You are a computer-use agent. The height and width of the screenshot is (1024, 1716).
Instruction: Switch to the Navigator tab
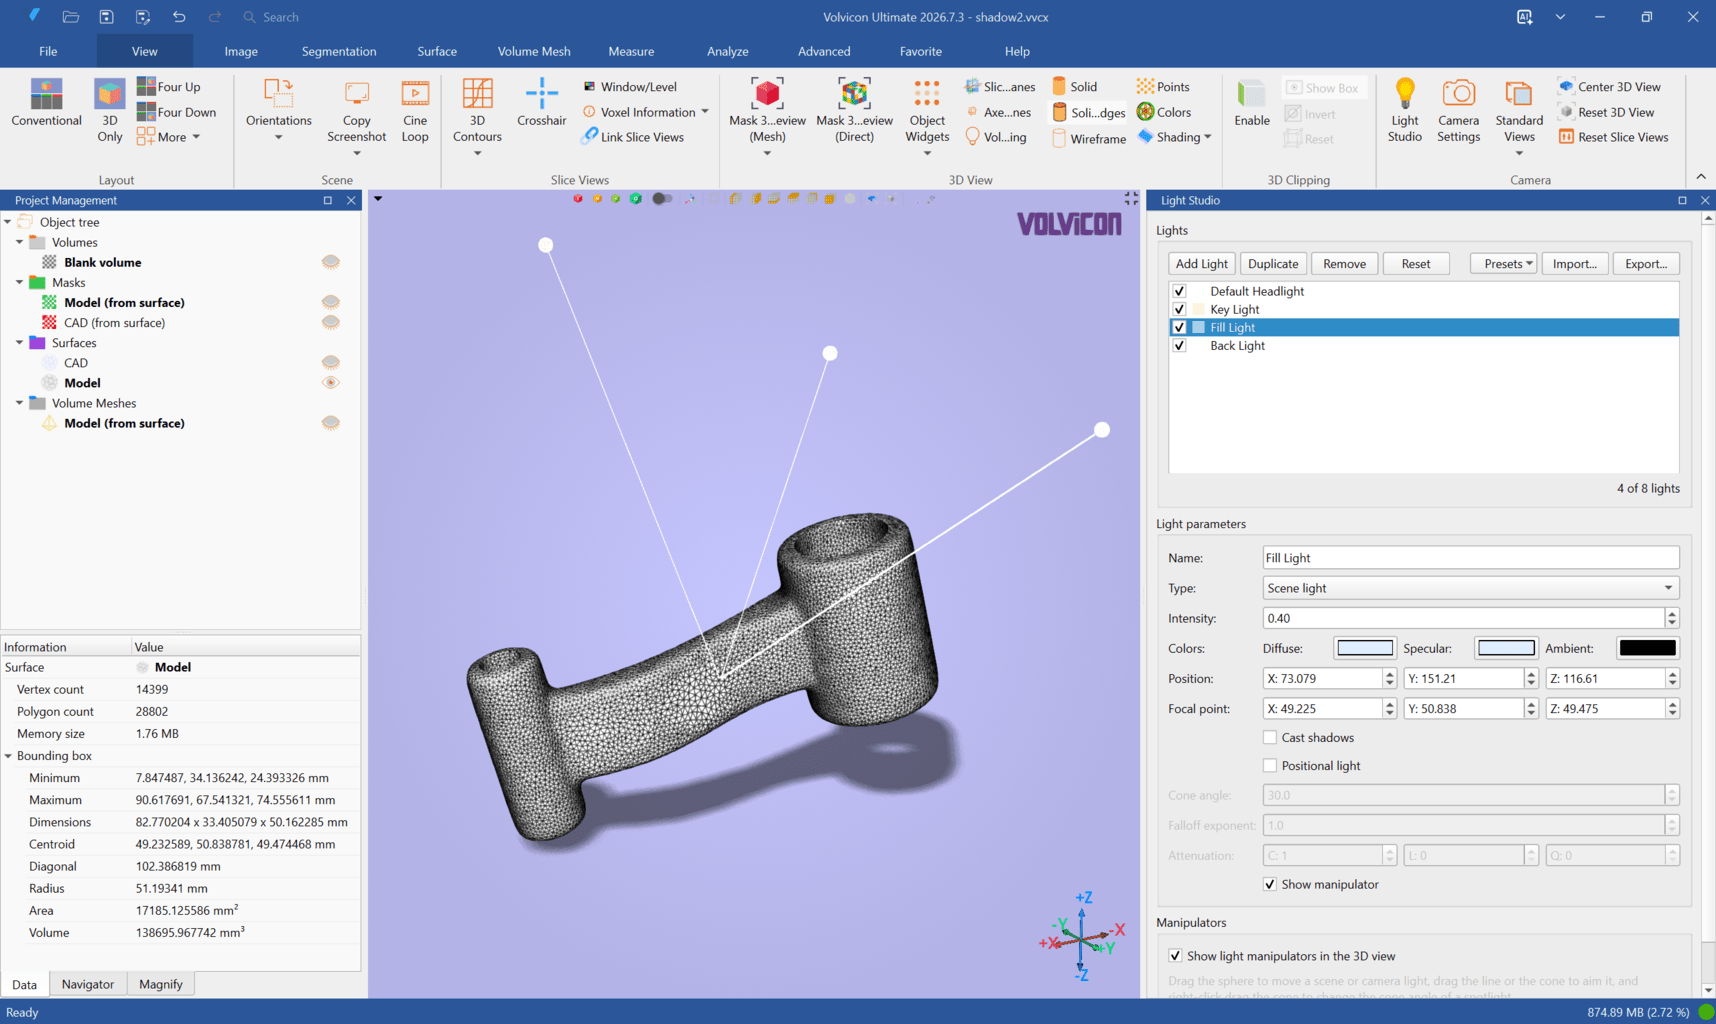(x=88, y=984)
